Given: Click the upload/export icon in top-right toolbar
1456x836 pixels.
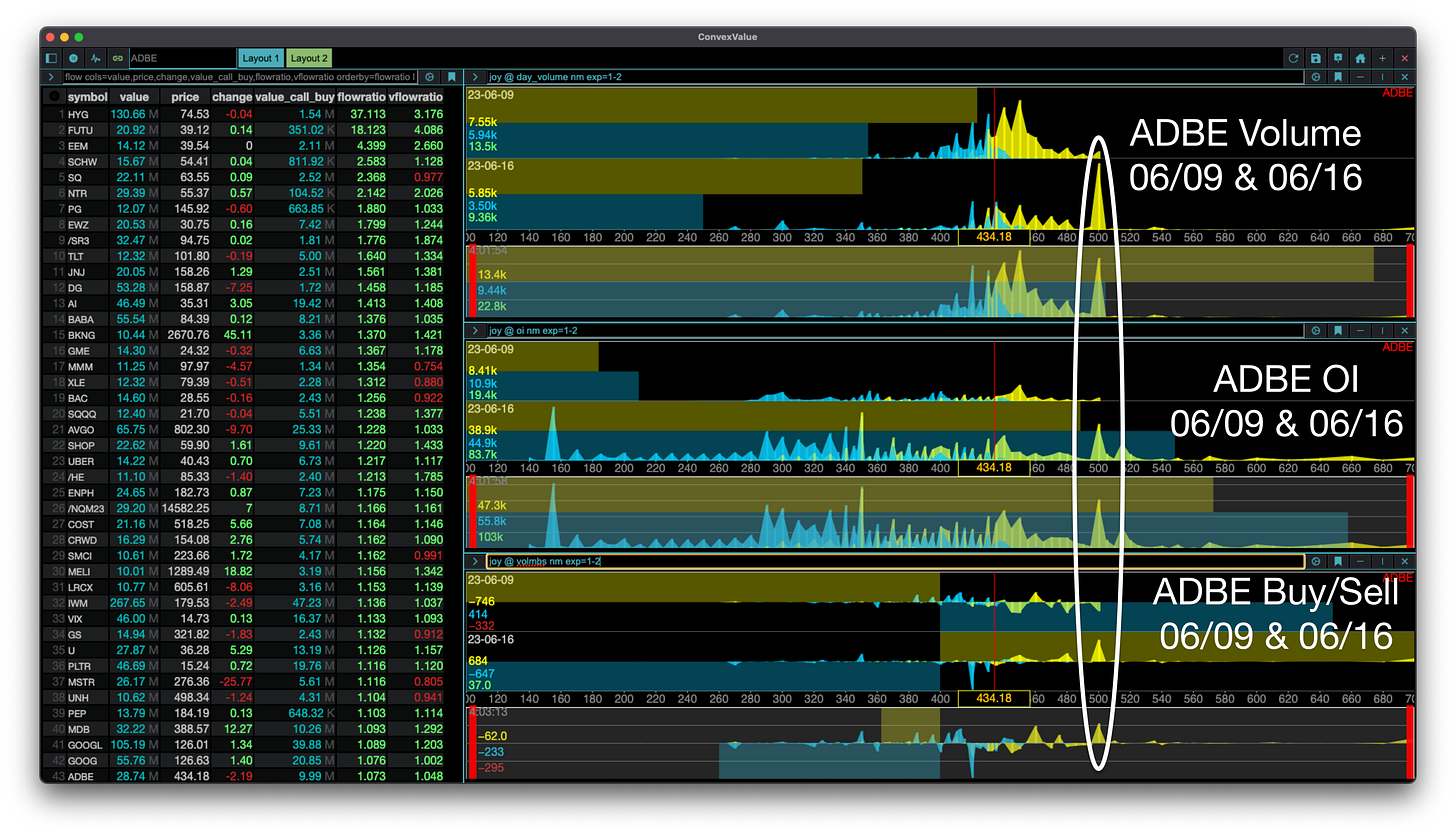Looking at the screenshot, I should pyautogui.click(x=1338, y=59).
